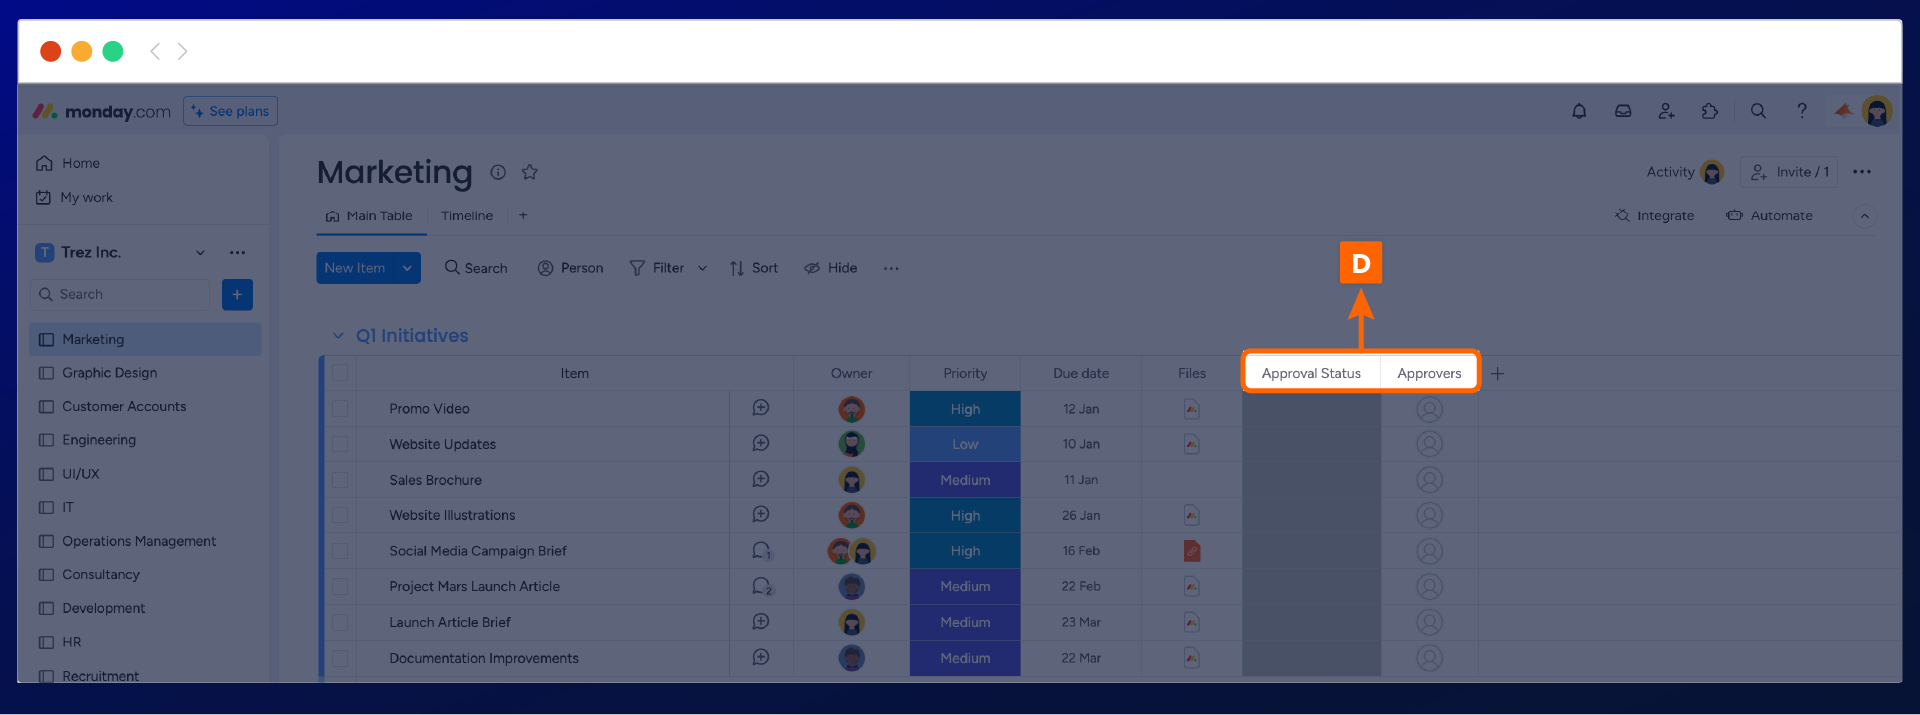Toggle the select-all header checkbox
This screenshot has width=1920, height=715.
(340, 373)
